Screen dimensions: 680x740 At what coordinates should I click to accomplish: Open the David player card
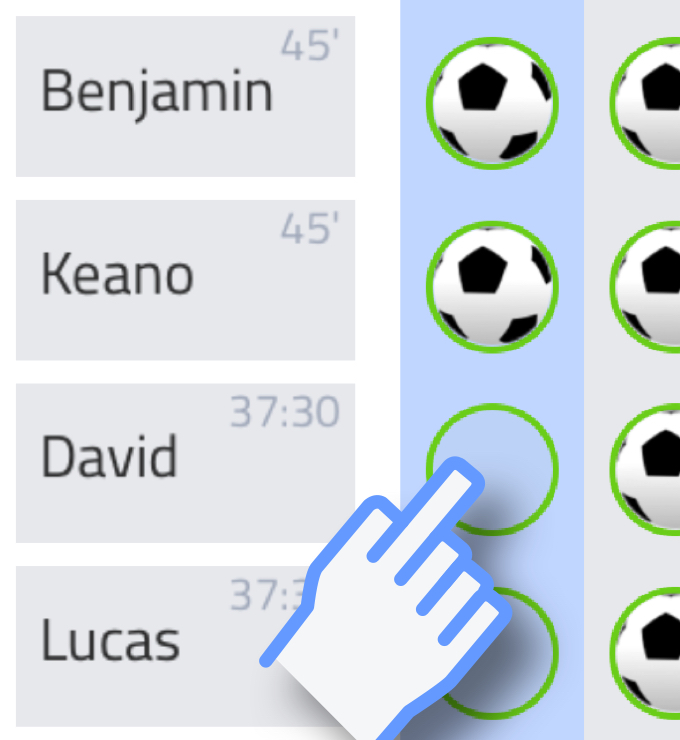pyautogui.click(x=185, y=463)
